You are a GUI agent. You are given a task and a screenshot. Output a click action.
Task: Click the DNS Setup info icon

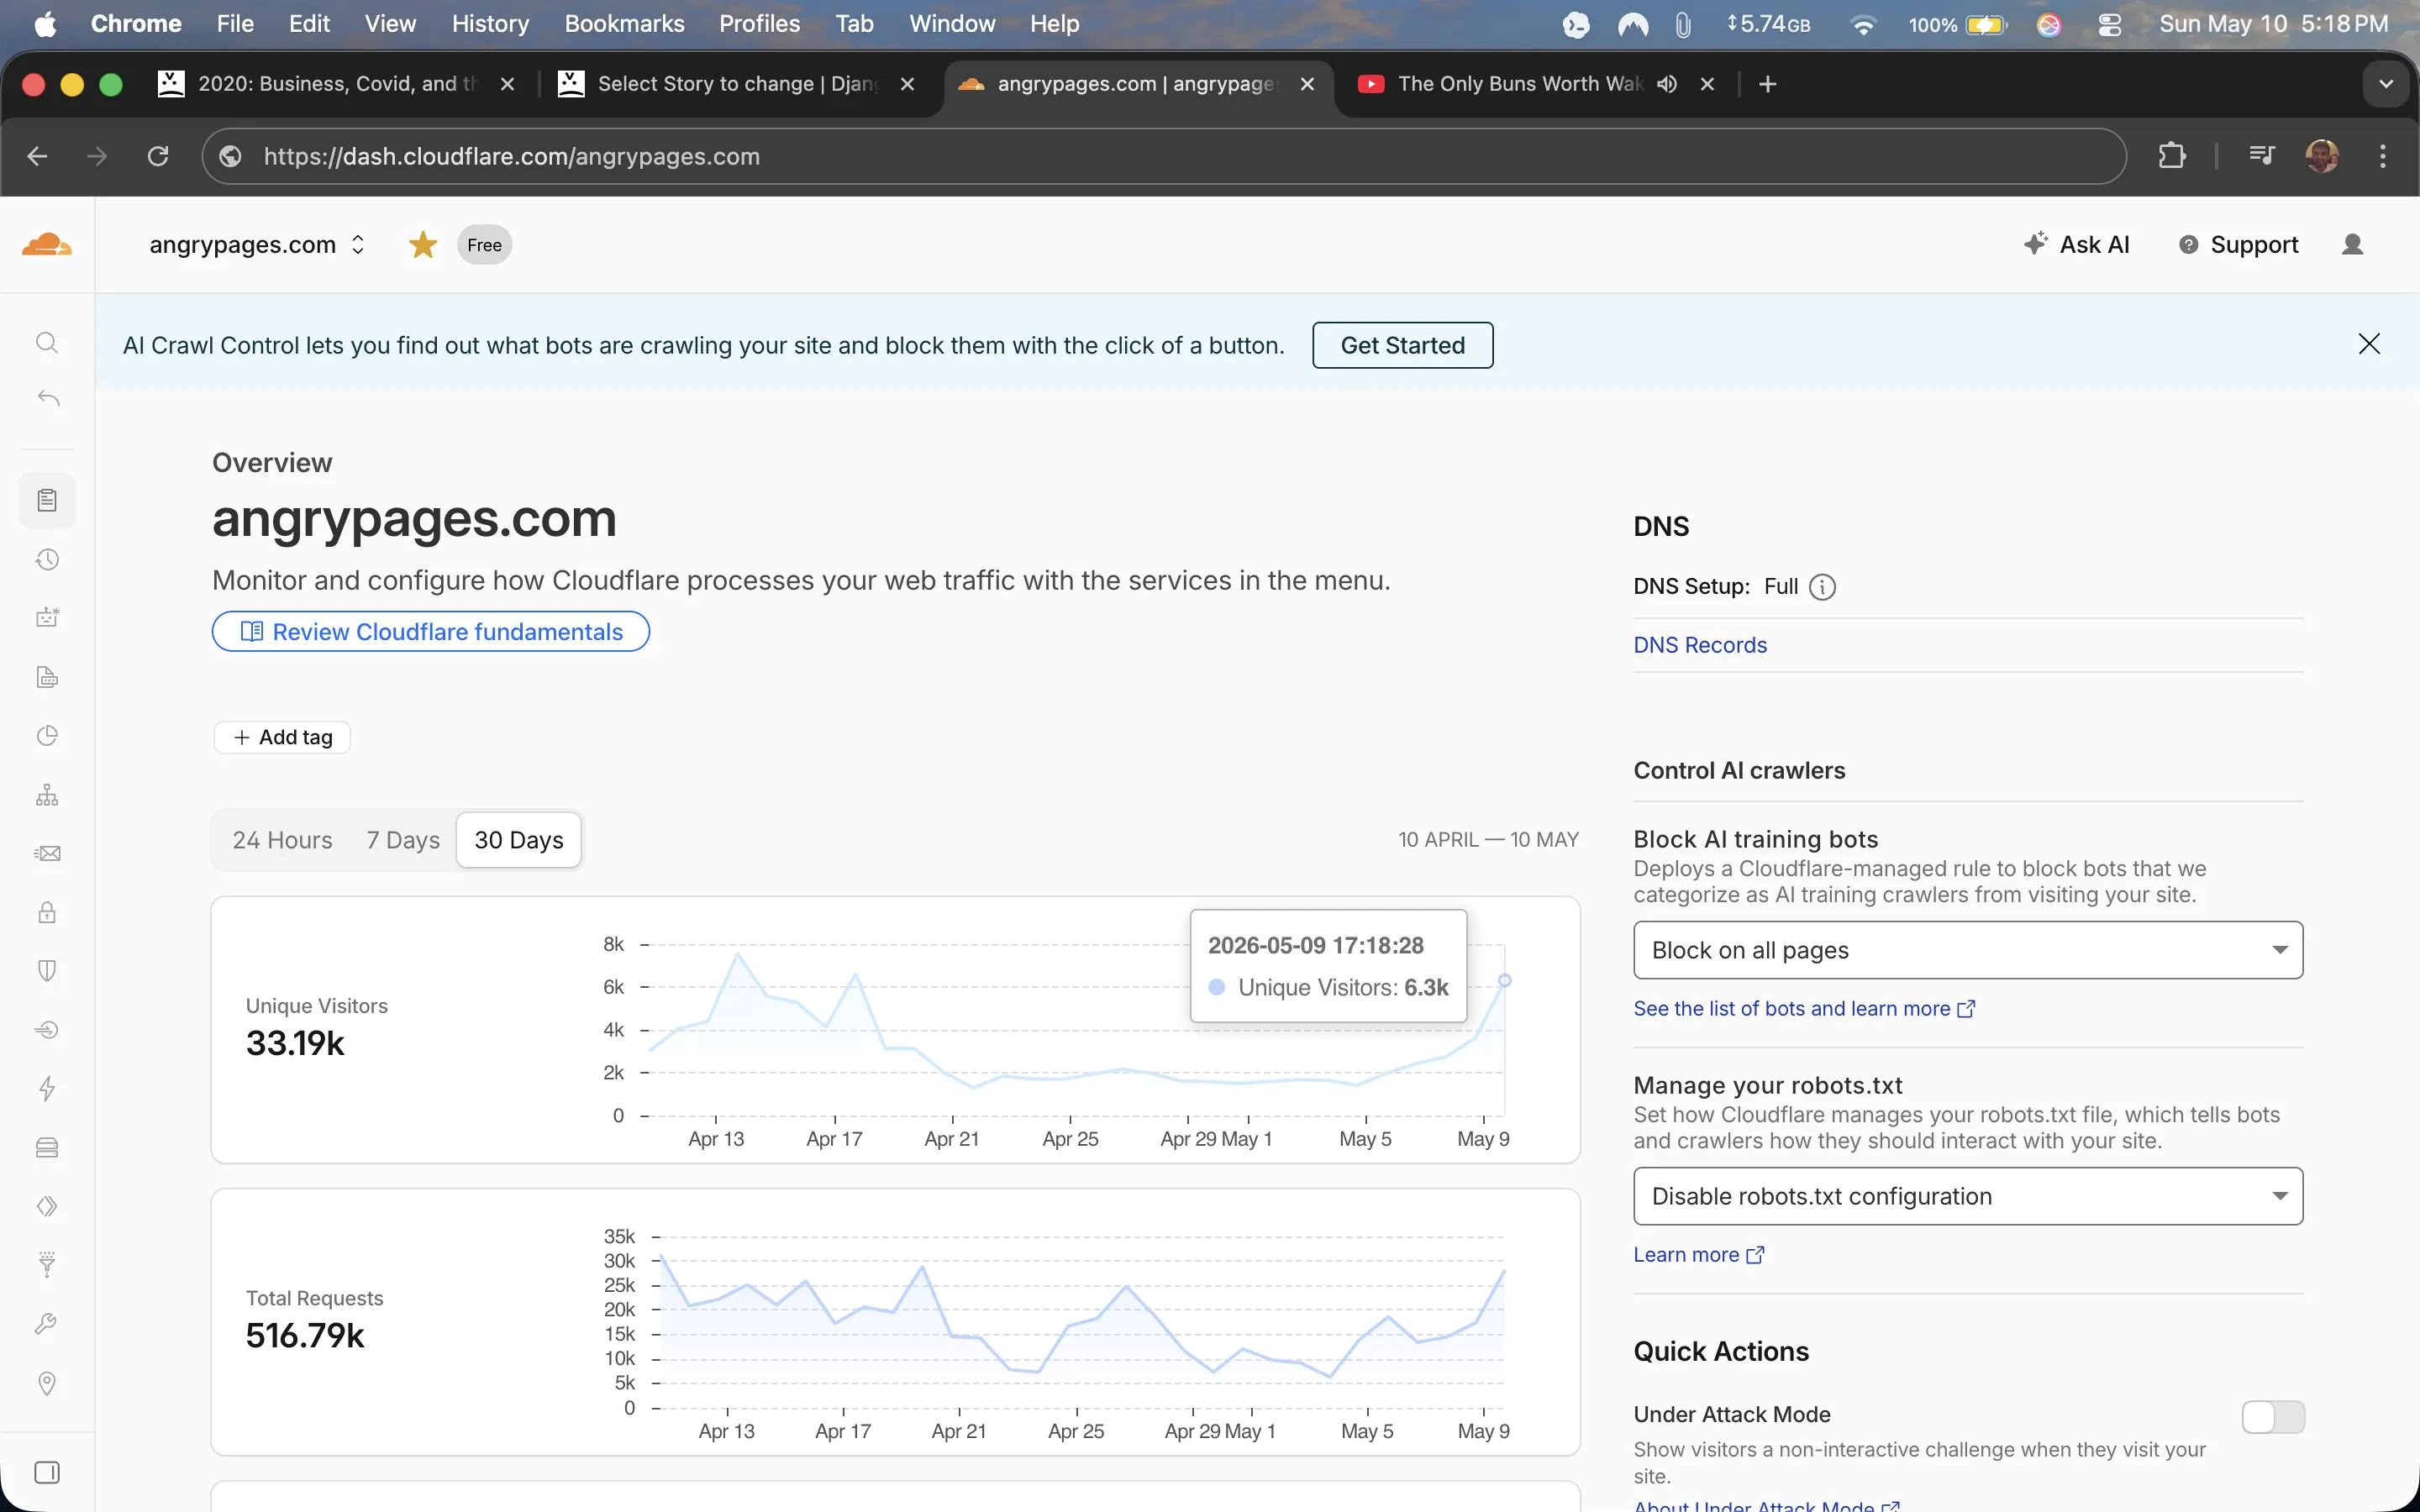(1823, 587)
